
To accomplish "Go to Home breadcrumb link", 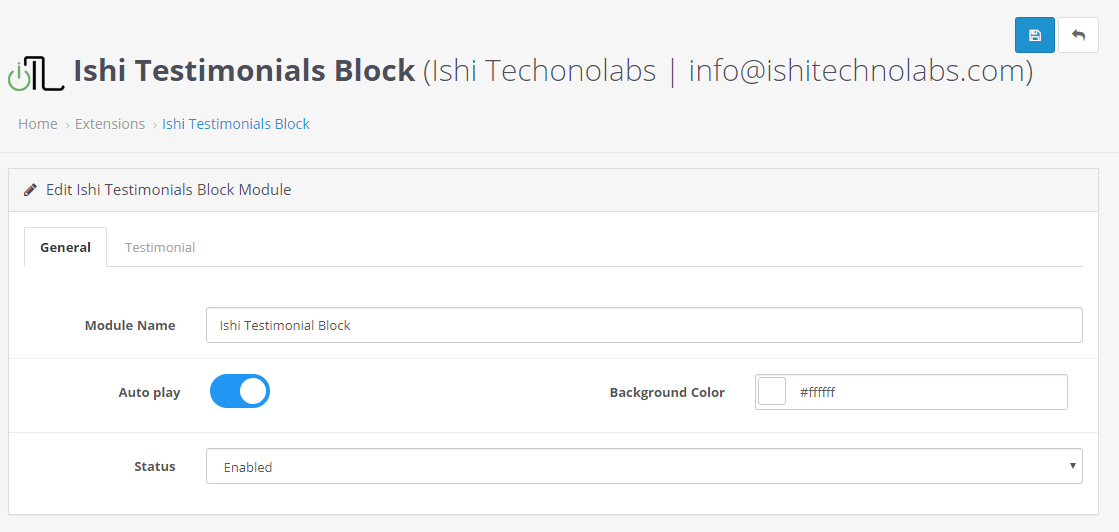I will pos(38,124).
